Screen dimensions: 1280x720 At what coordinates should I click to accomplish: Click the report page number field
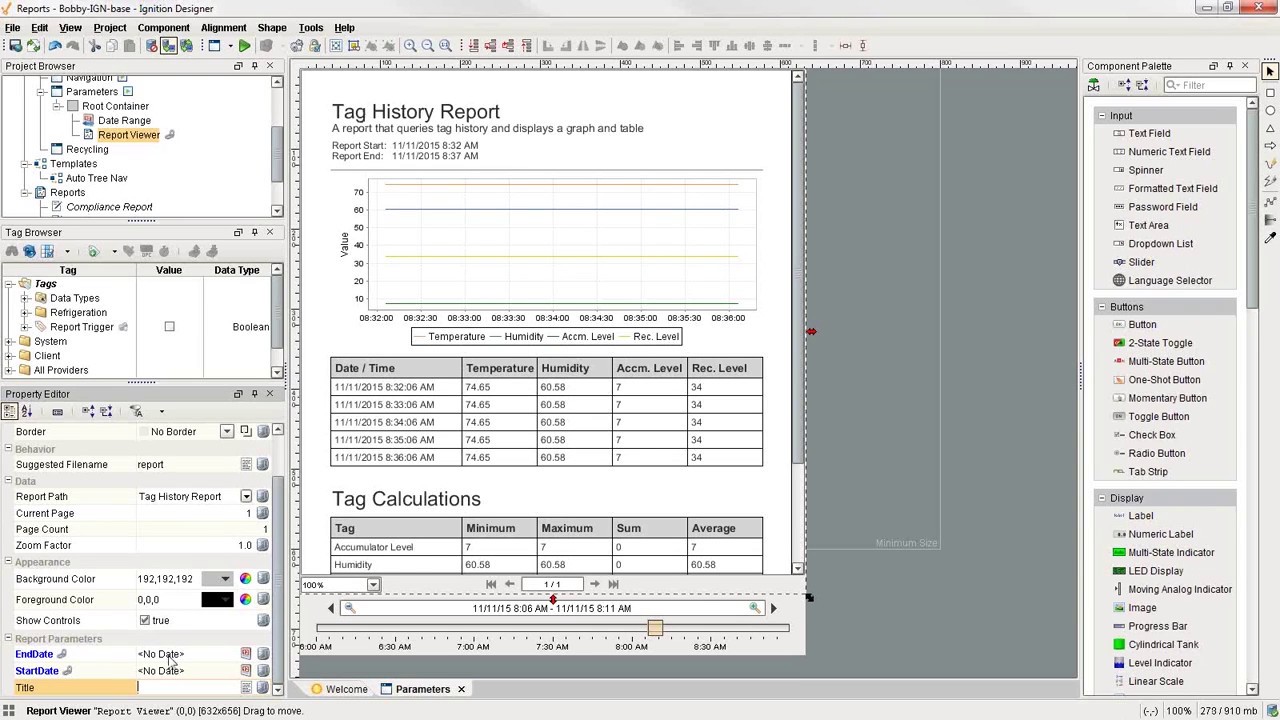tap(552, 584)
